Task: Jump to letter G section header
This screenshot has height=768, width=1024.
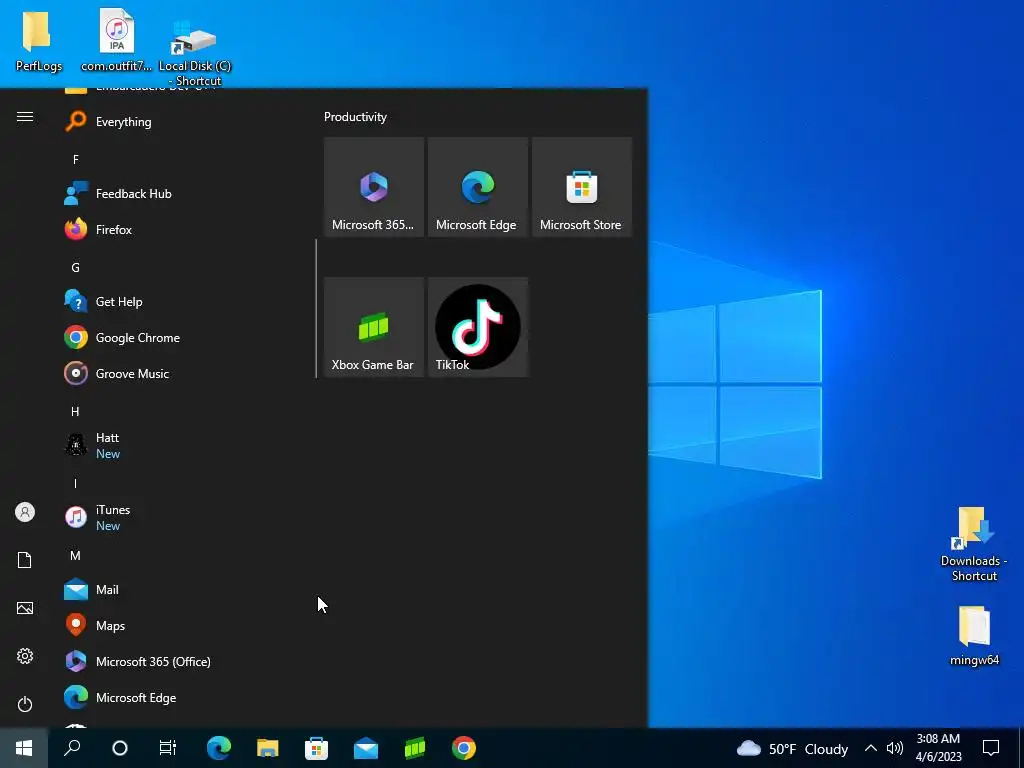Action: [x=76, y=268]
